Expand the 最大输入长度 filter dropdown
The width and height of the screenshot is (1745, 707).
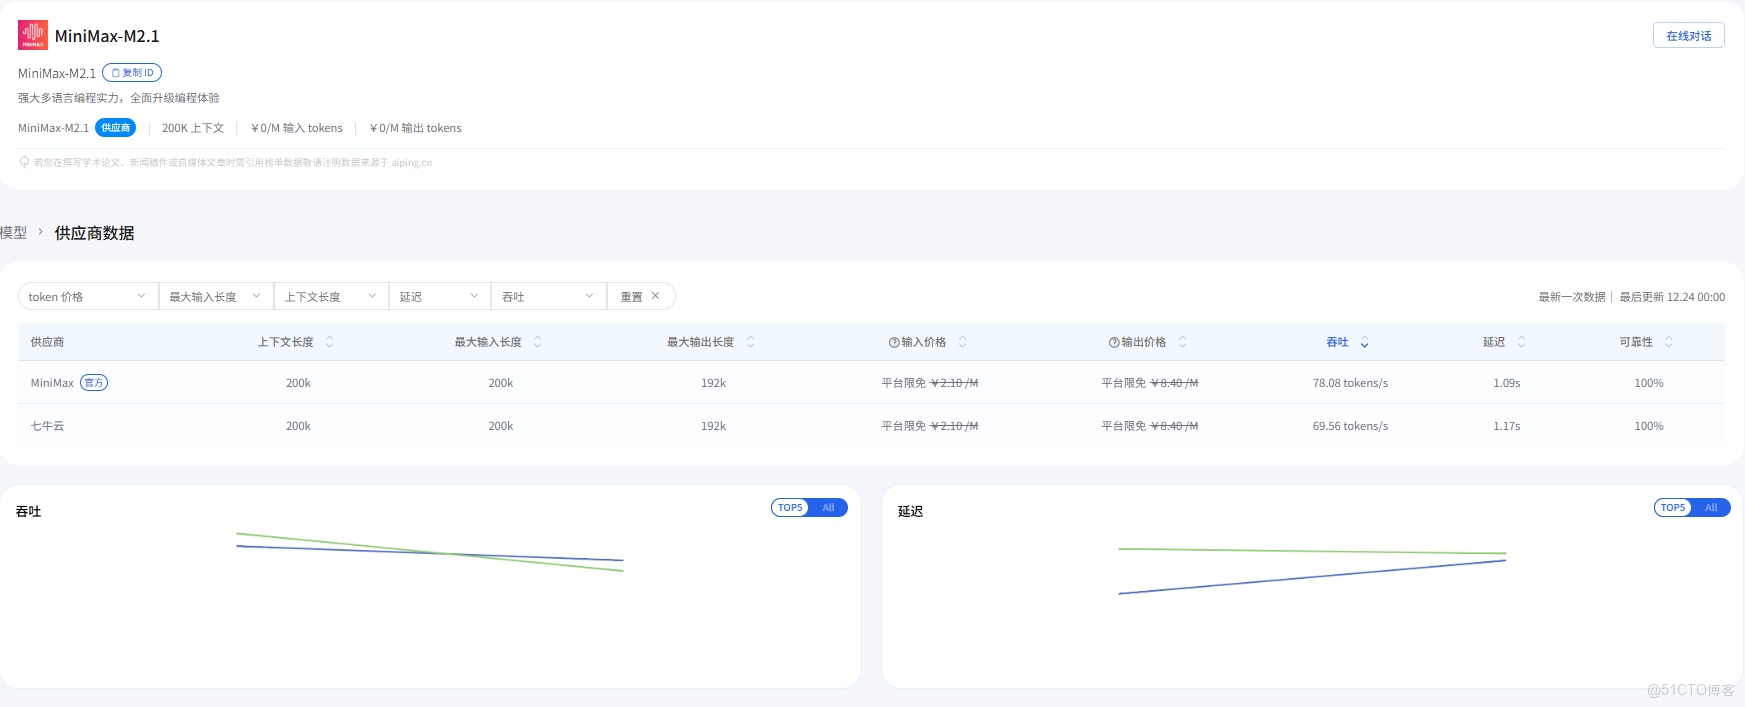[215, 297]
